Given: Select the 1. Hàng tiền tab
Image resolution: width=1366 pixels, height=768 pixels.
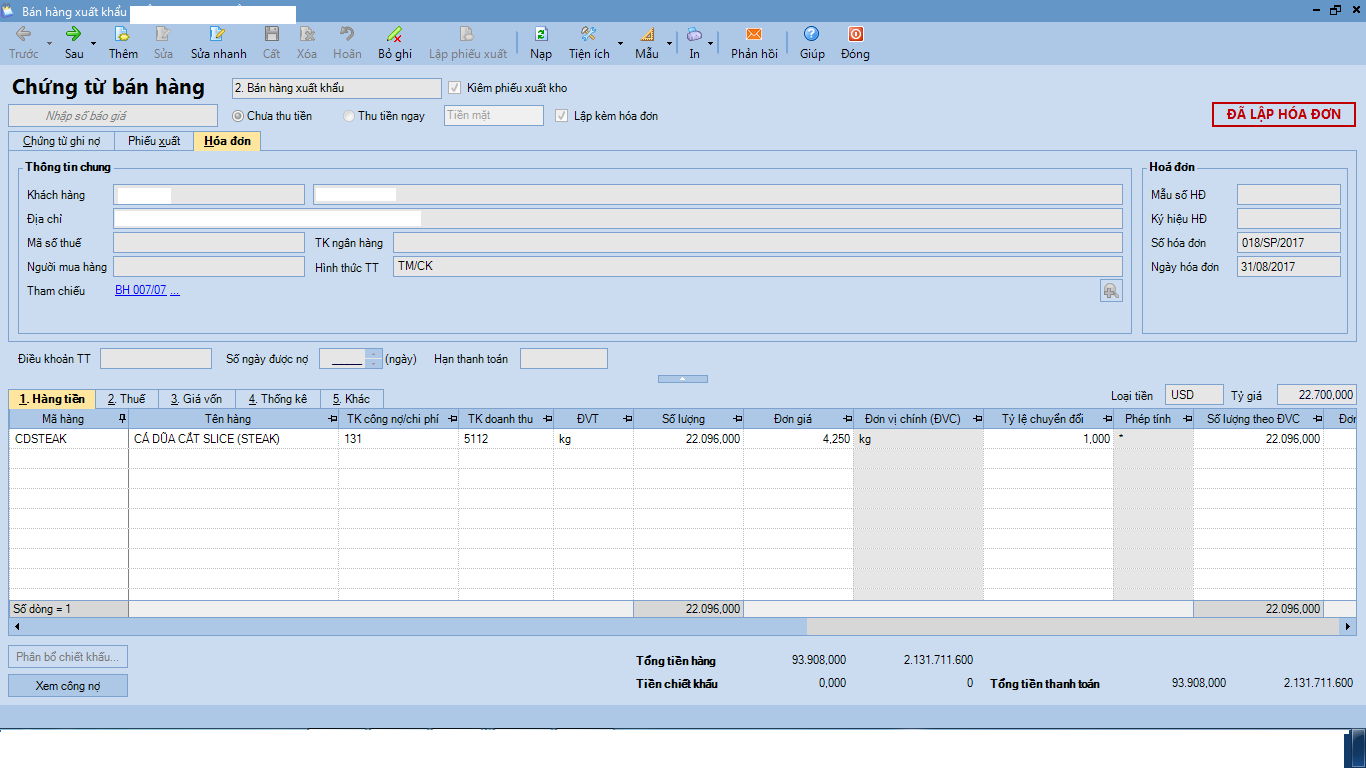Looking at the screenshot, I should [52, 399].
